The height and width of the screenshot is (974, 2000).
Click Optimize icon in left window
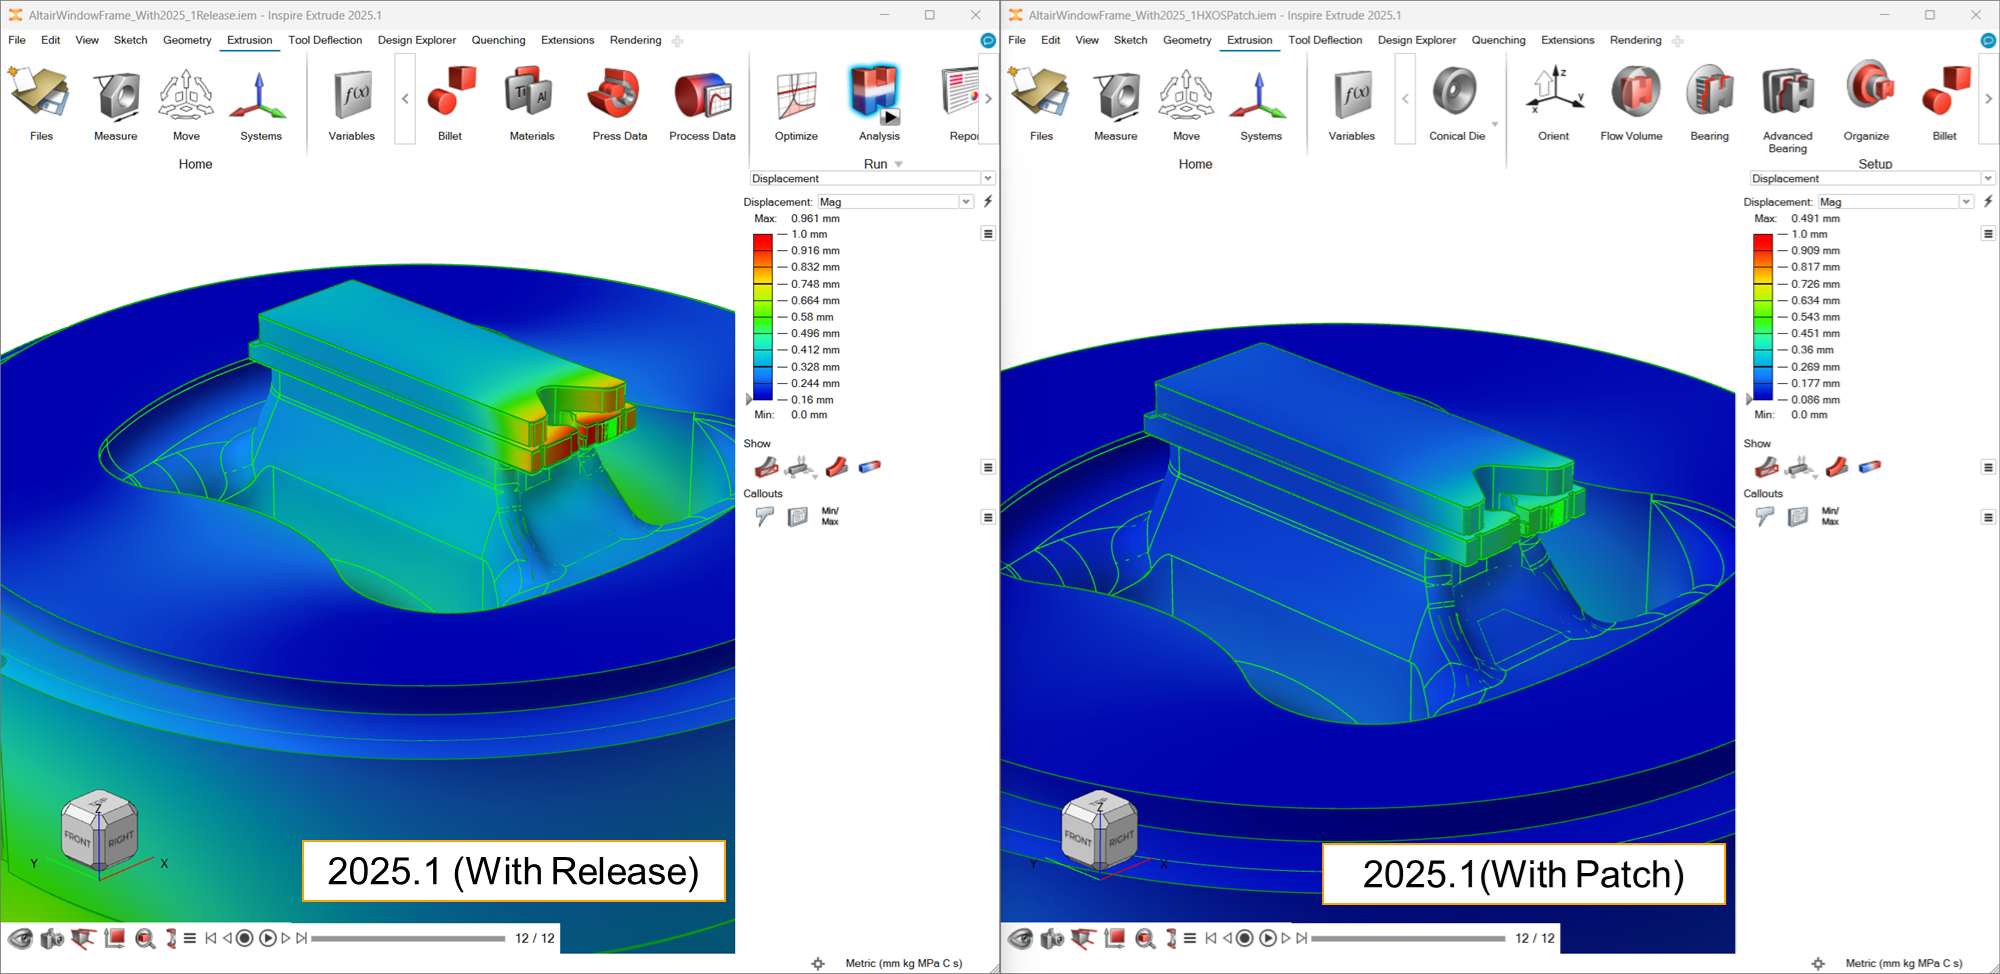(796, 103)
